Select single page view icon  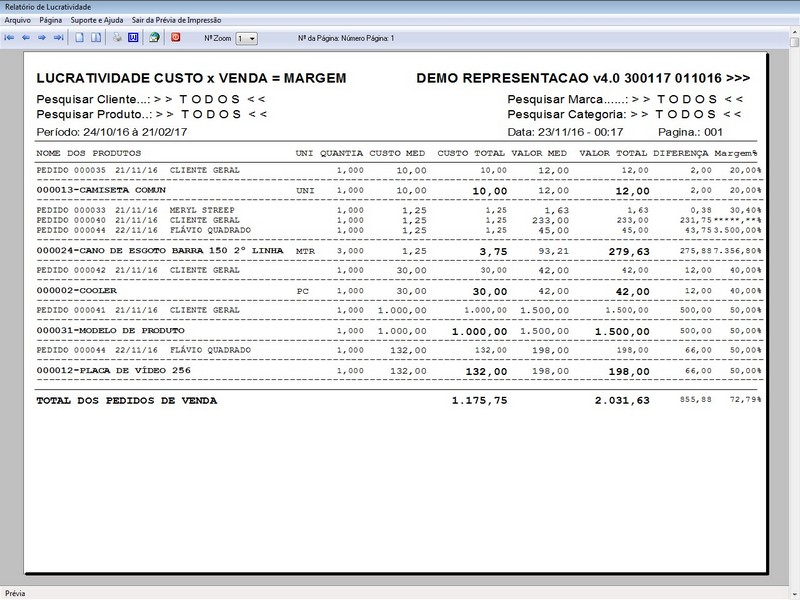pos(80,38)
